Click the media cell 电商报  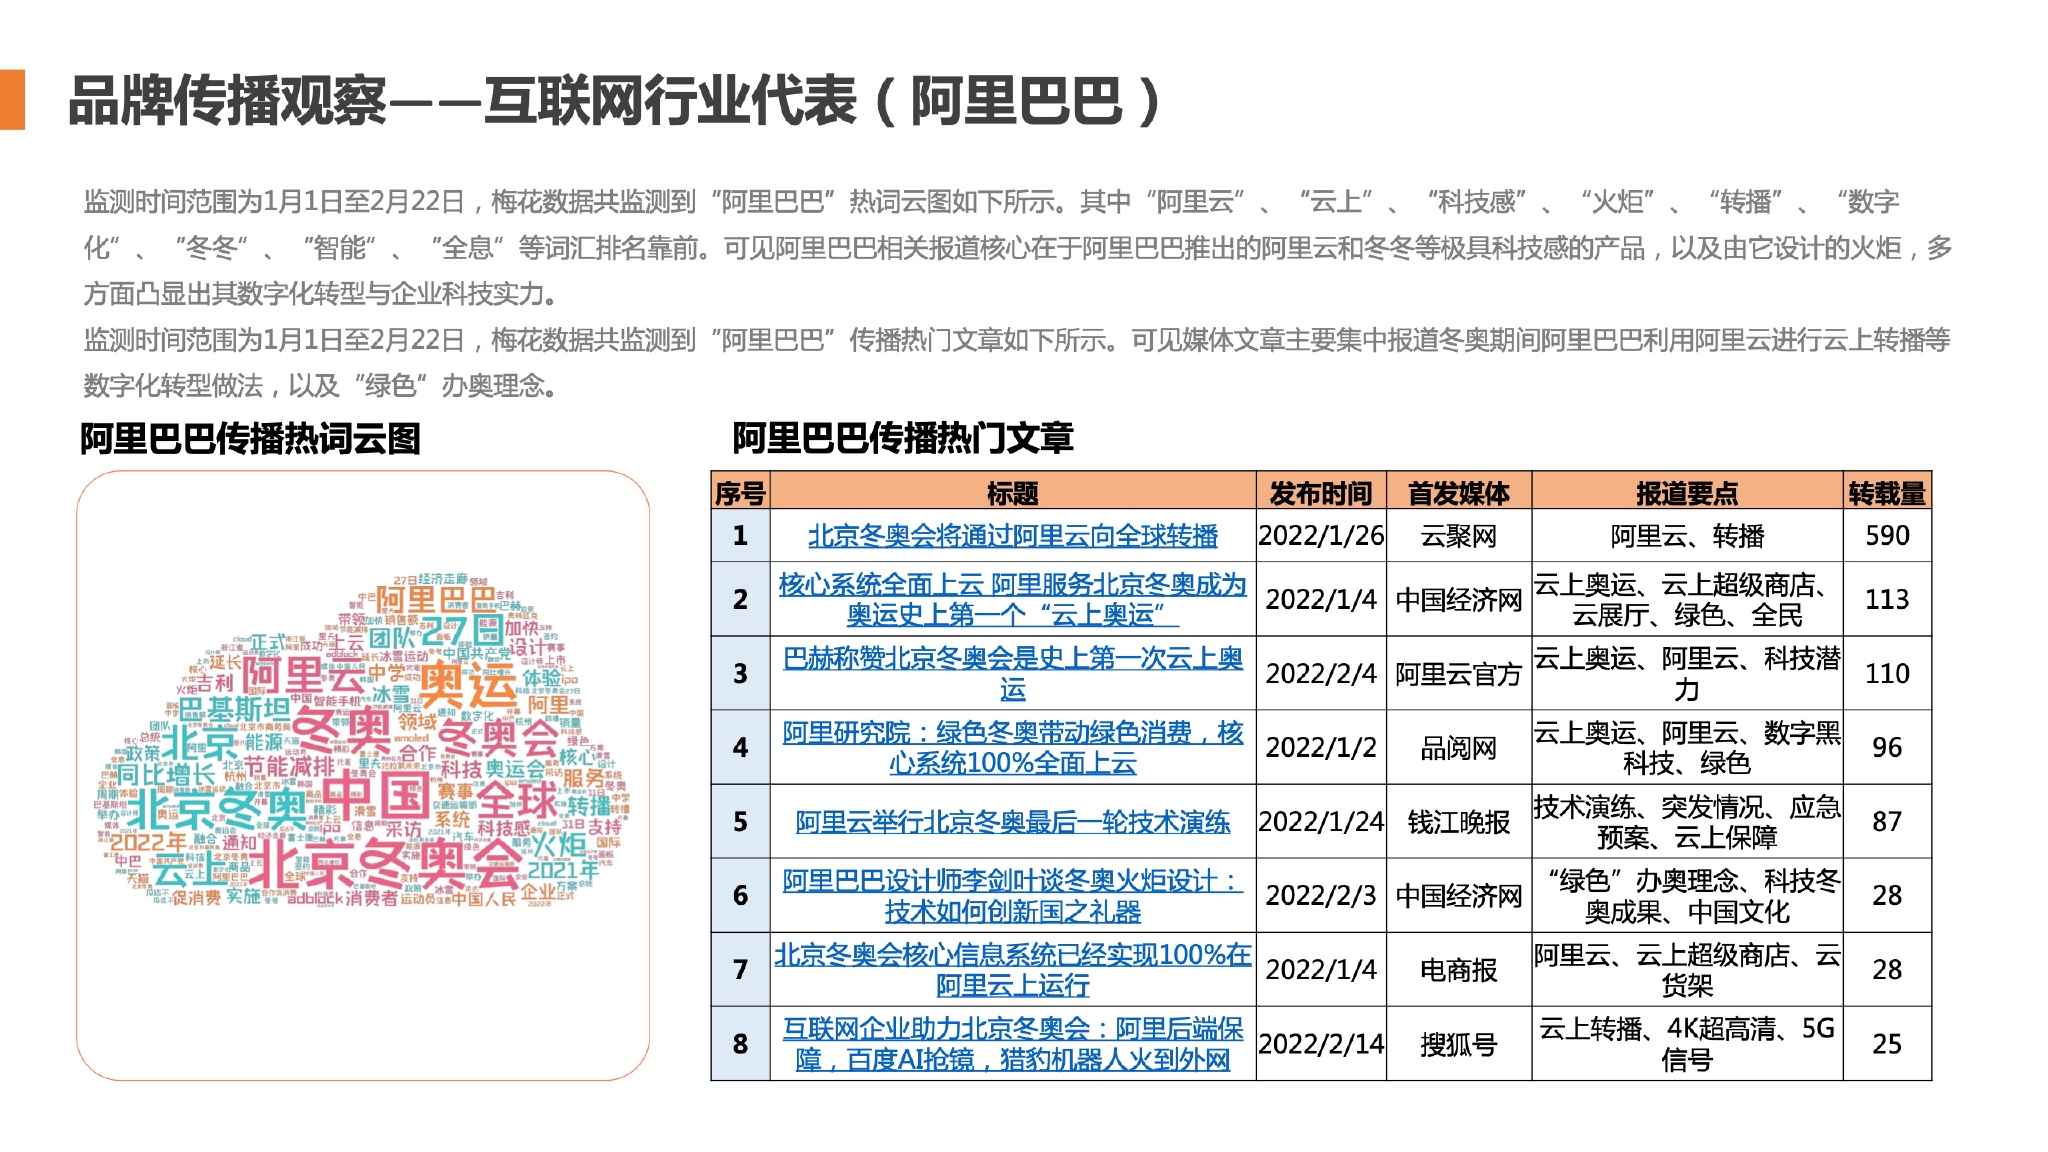click(x=1458, y=970)
